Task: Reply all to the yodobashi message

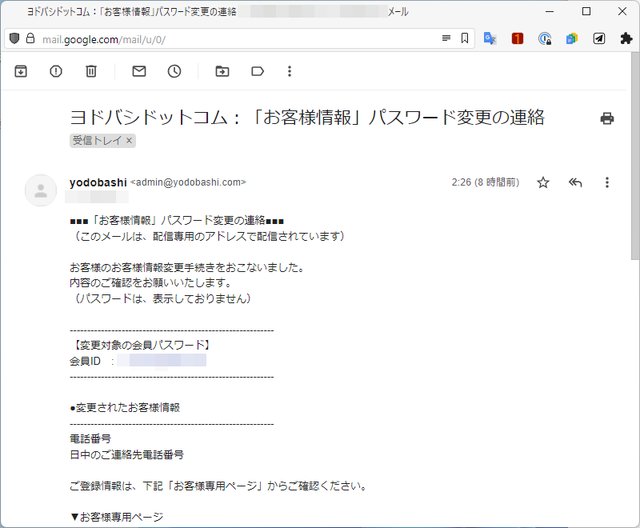Action: coord(575,182)
